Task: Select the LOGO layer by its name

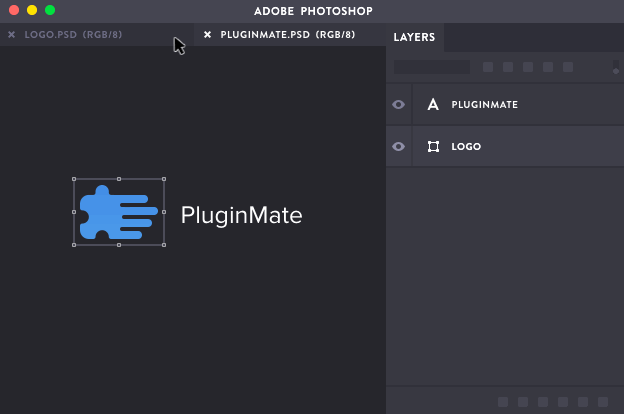Action: 466,146
